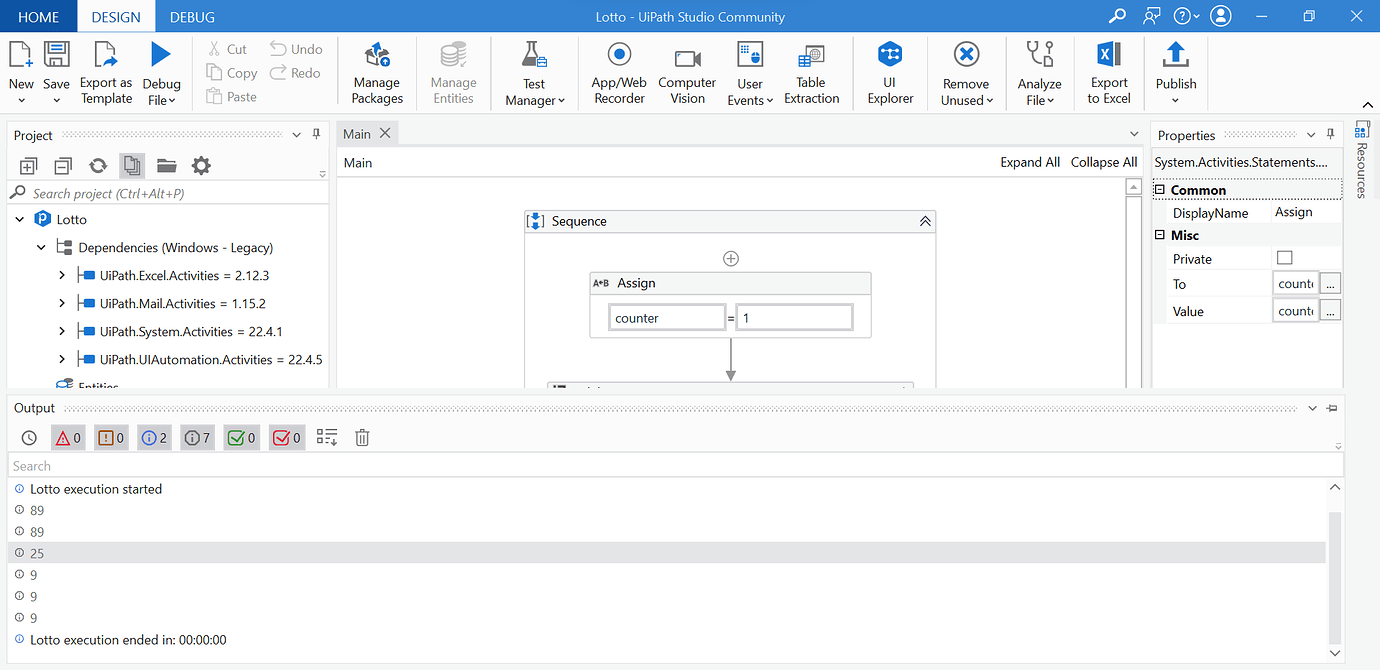Click the Collapse All link
Image resolution: width=1380 pixels, height=670 pixels.
[1103, 161]
